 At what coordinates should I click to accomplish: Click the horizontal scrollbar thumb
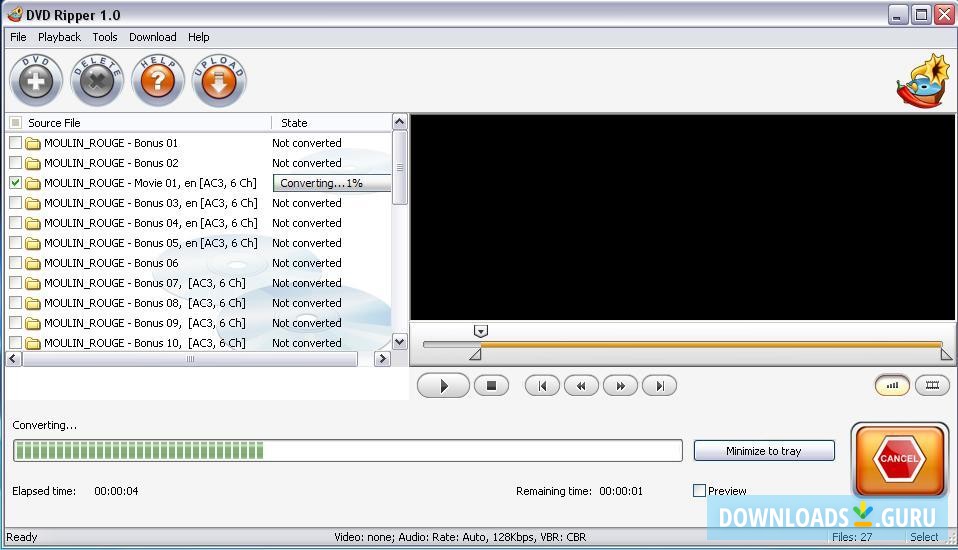tap(190, 359)
